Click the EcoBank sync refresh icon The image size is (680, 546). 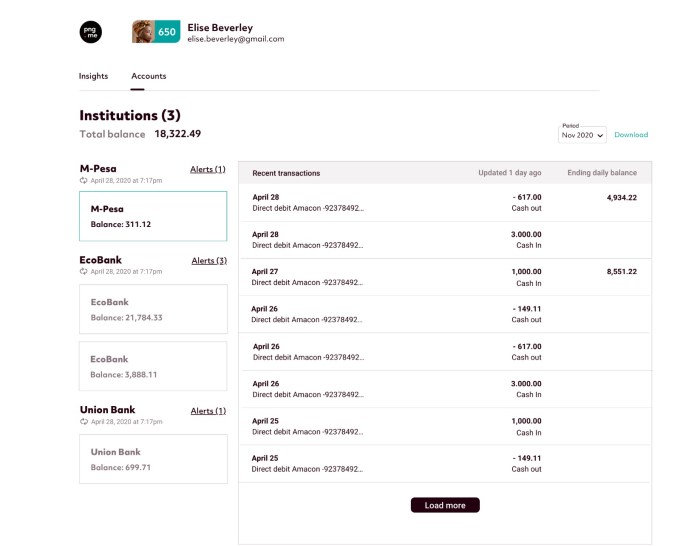[x=84, y=271]
